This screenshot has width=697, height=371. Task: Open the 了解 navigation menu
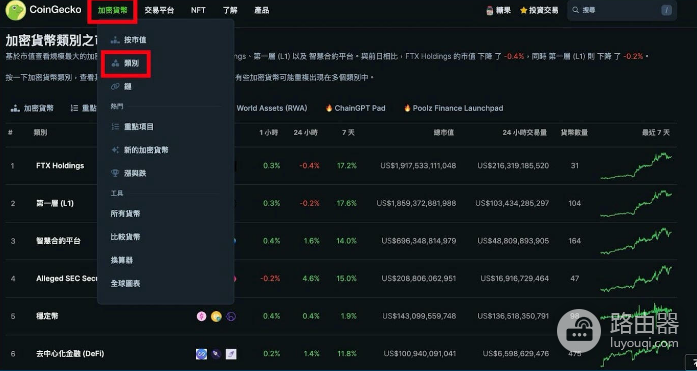tap(230, 10)
